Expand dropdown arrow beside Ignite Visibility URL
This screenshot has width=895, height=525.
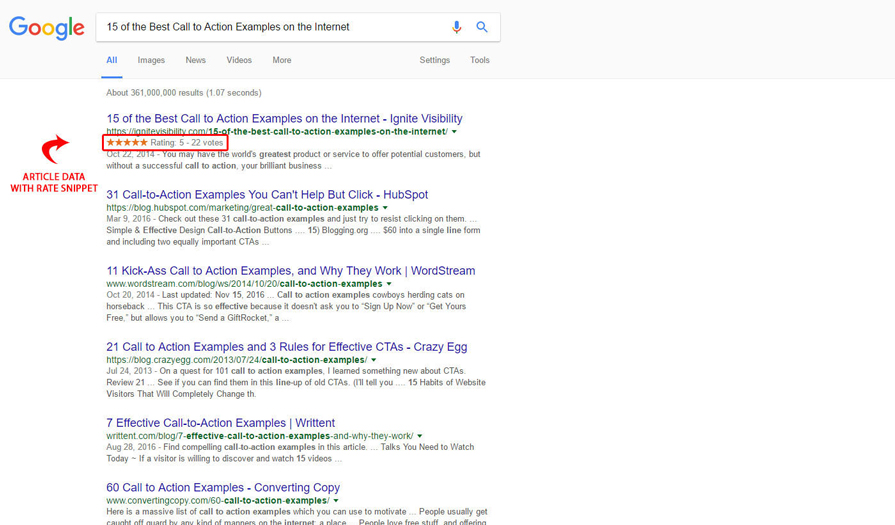coord(455,132)
